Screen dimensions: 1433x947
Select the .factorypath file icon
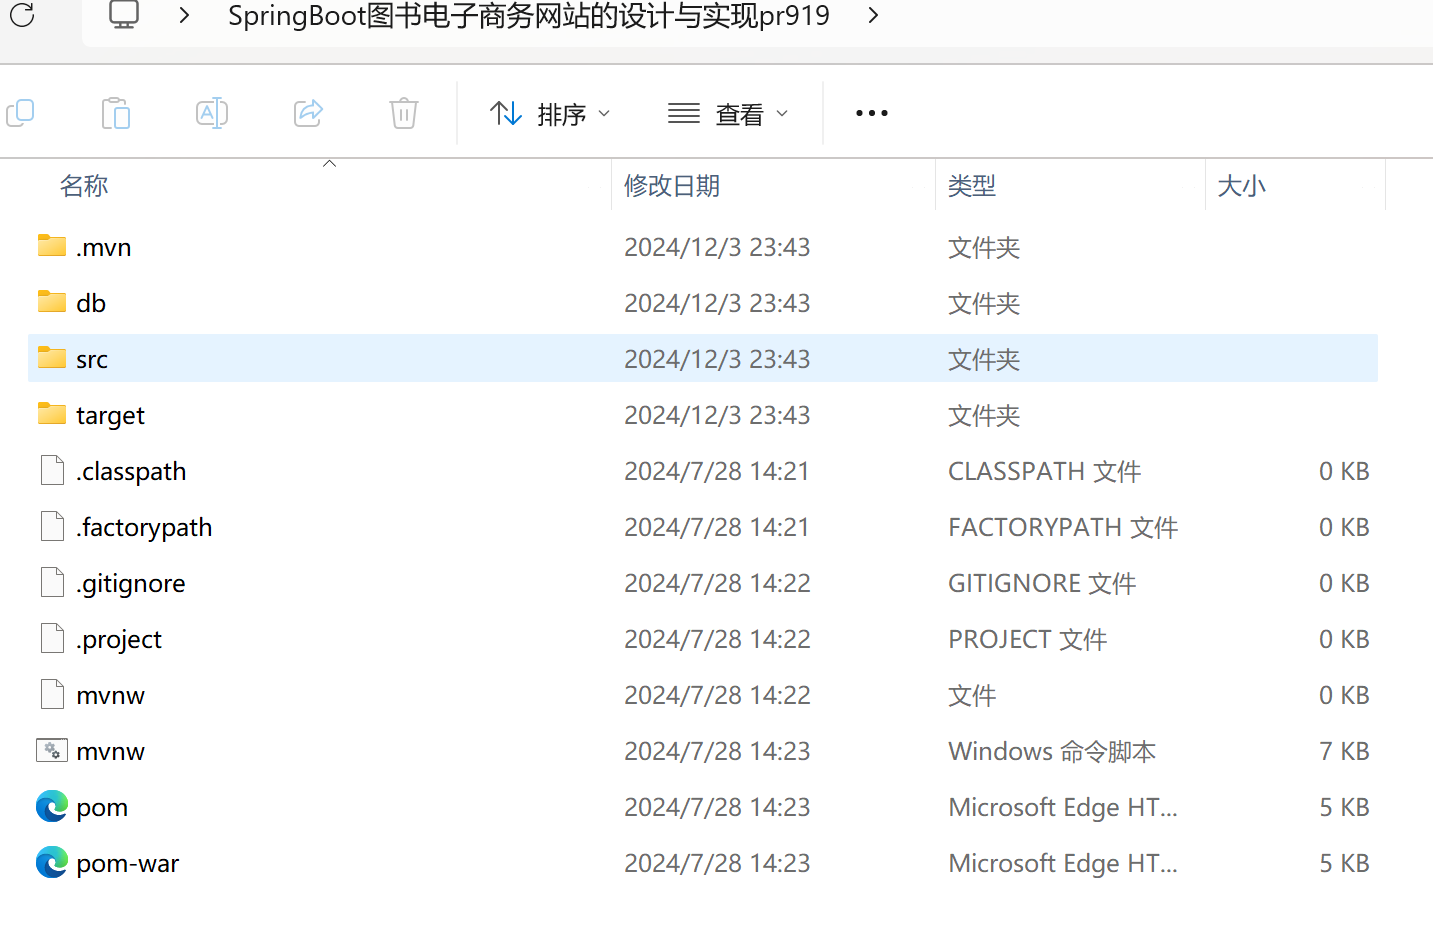click(52, 526)
